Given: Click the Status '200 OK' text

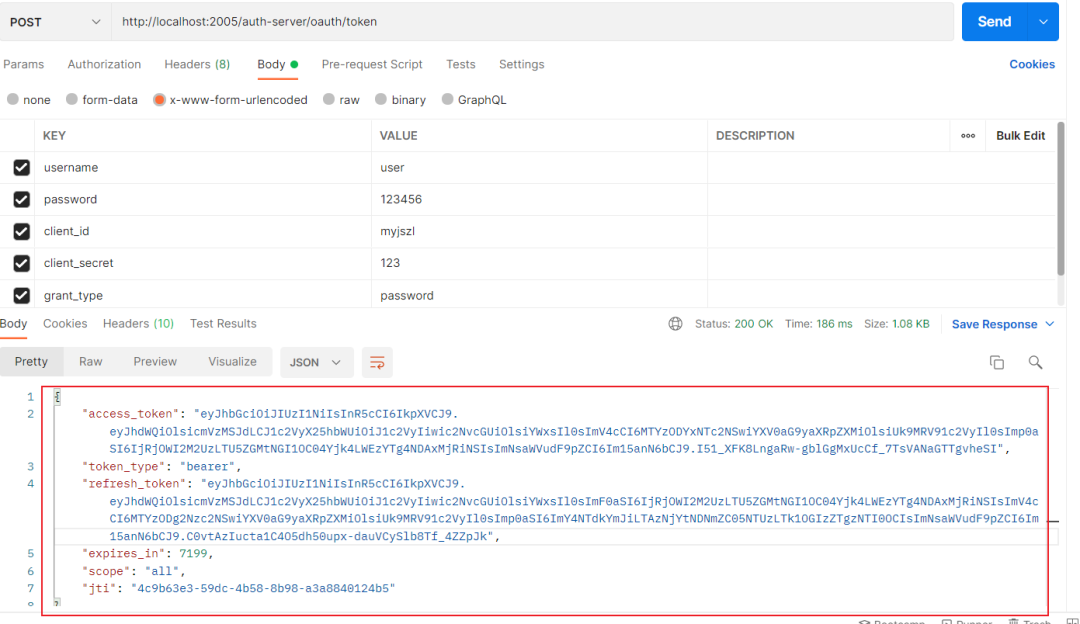Looking at the screenshot, I should pos(754,324).
